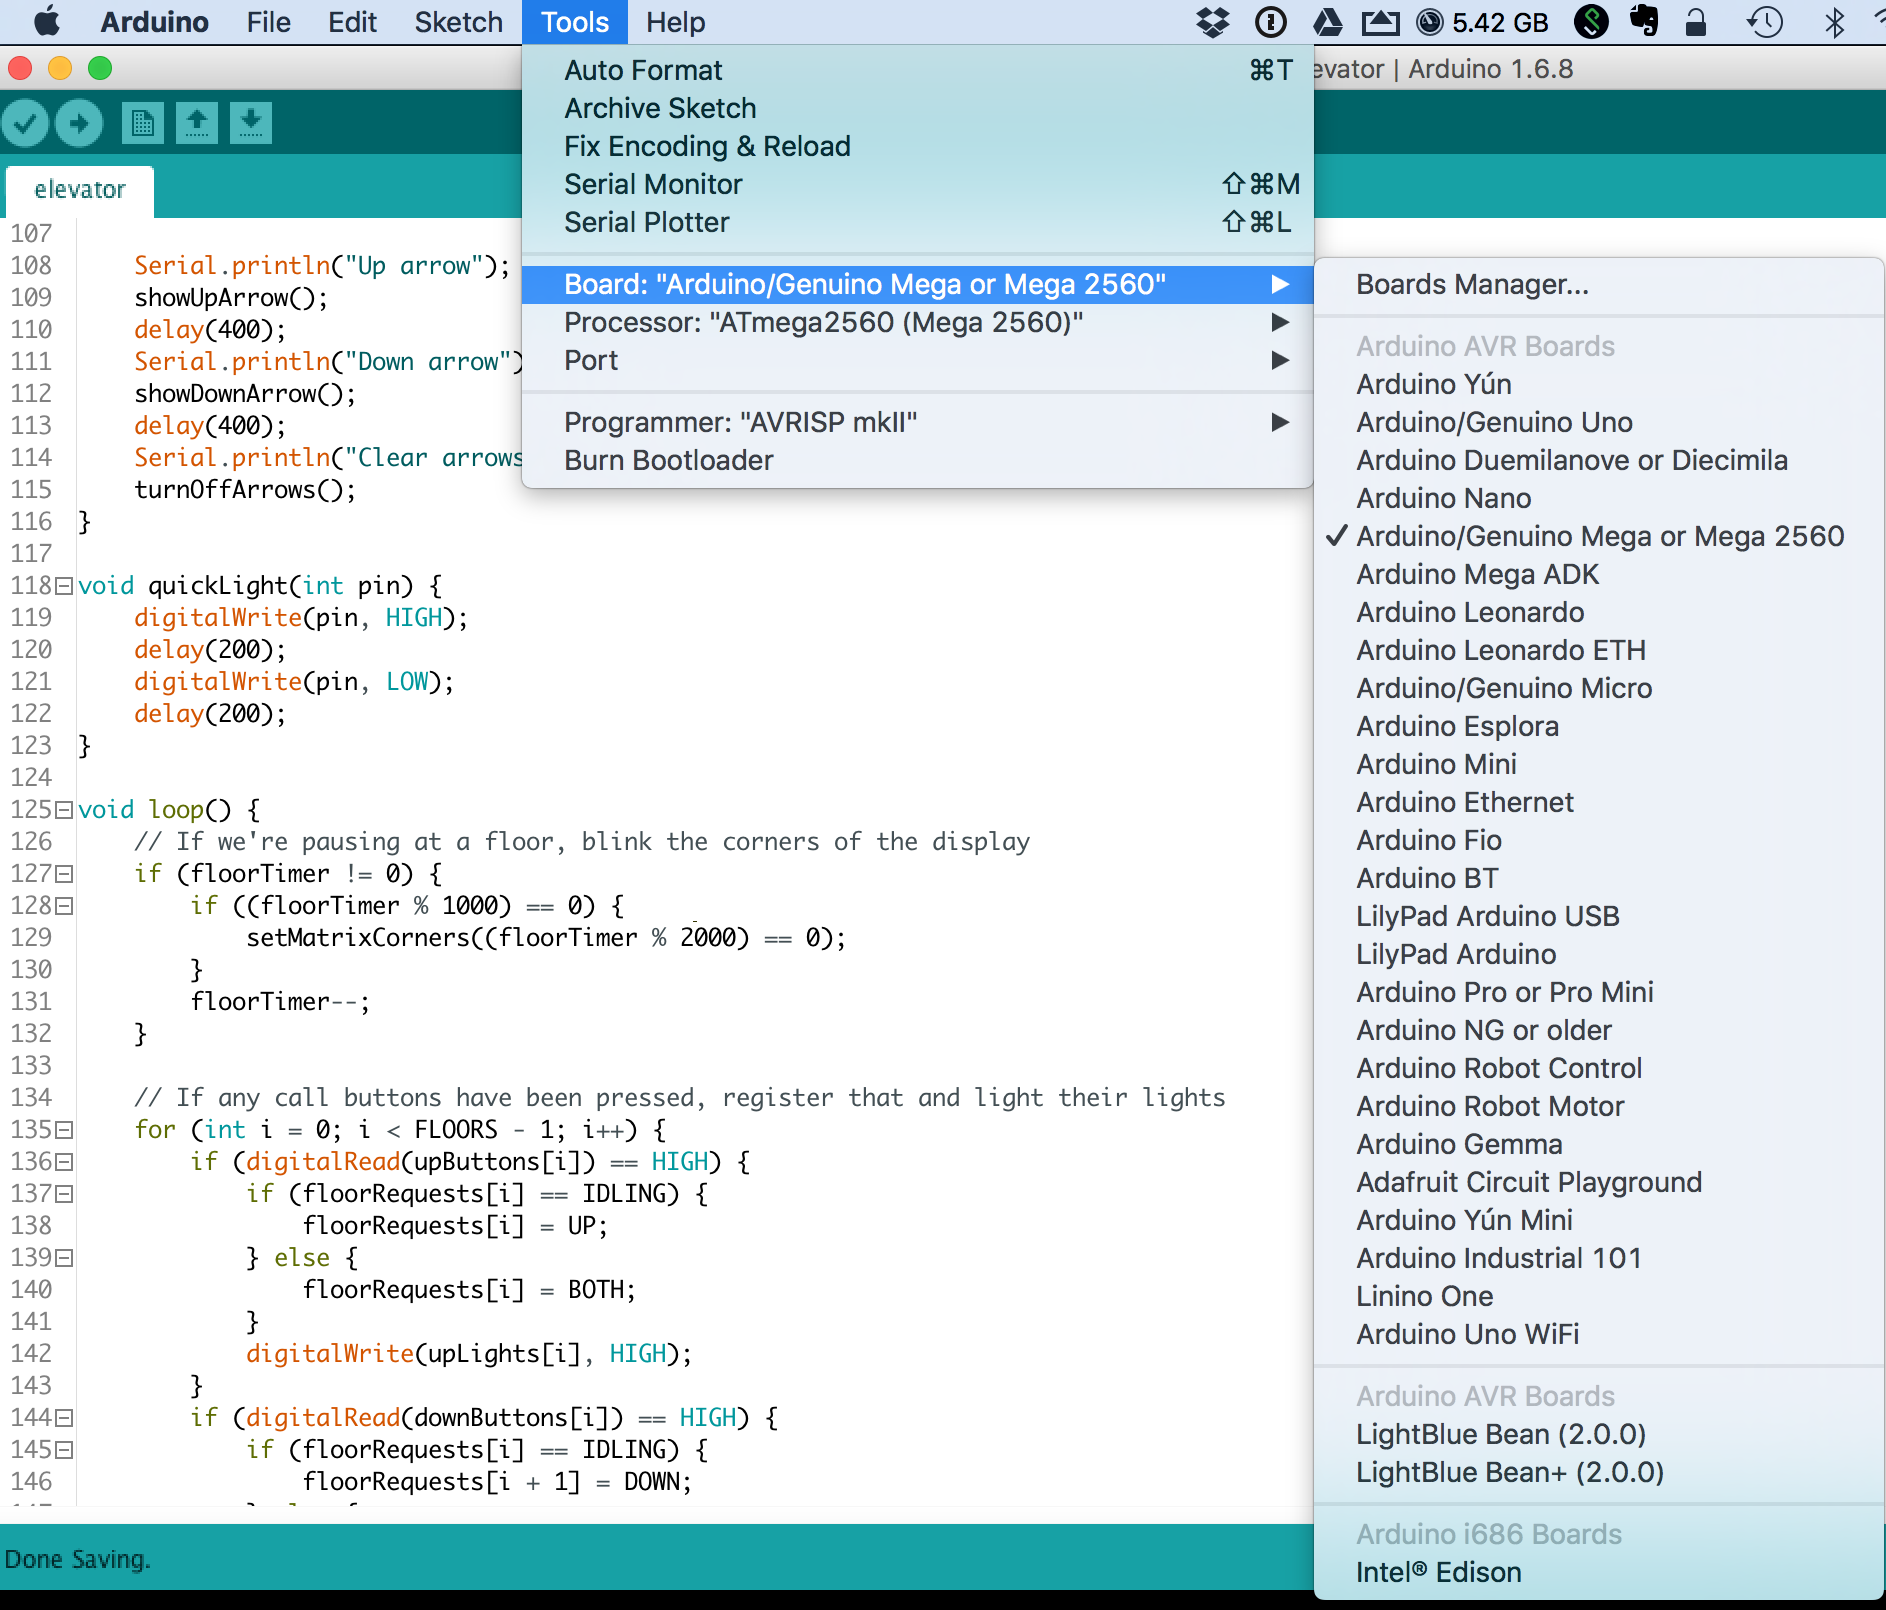Click the Time Machine clock icon
This screenshot has height=1610, width=1886.
[1764, 22]
